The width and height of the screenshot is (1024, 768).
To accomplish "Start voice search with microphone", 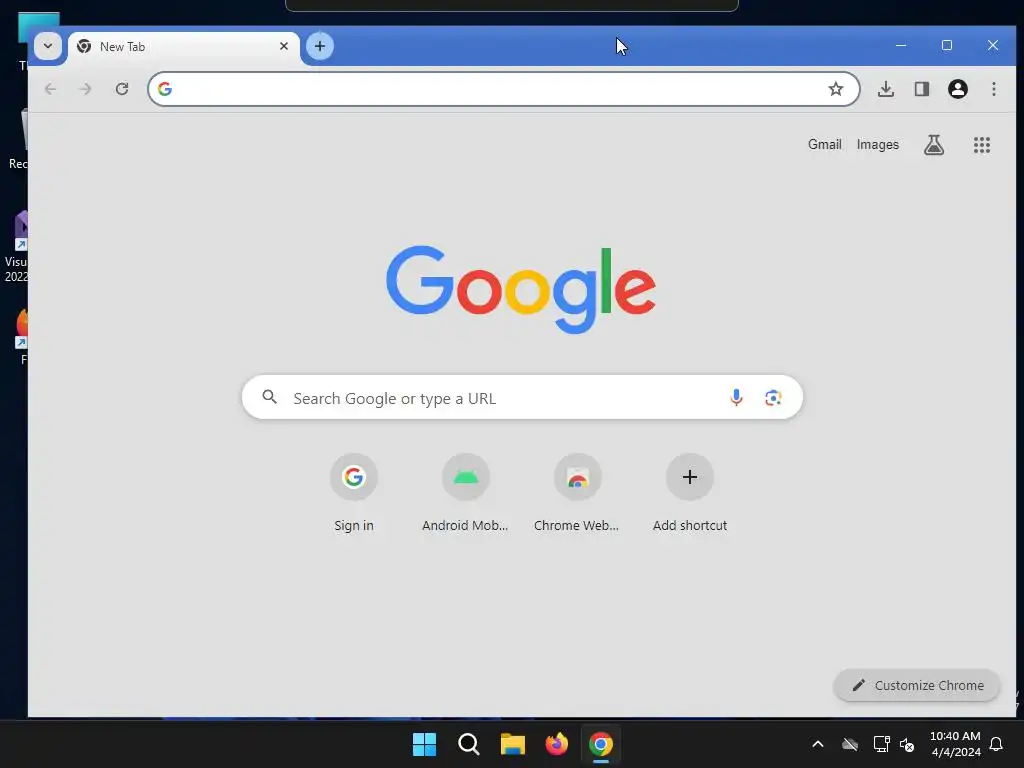I will point(736,397).
